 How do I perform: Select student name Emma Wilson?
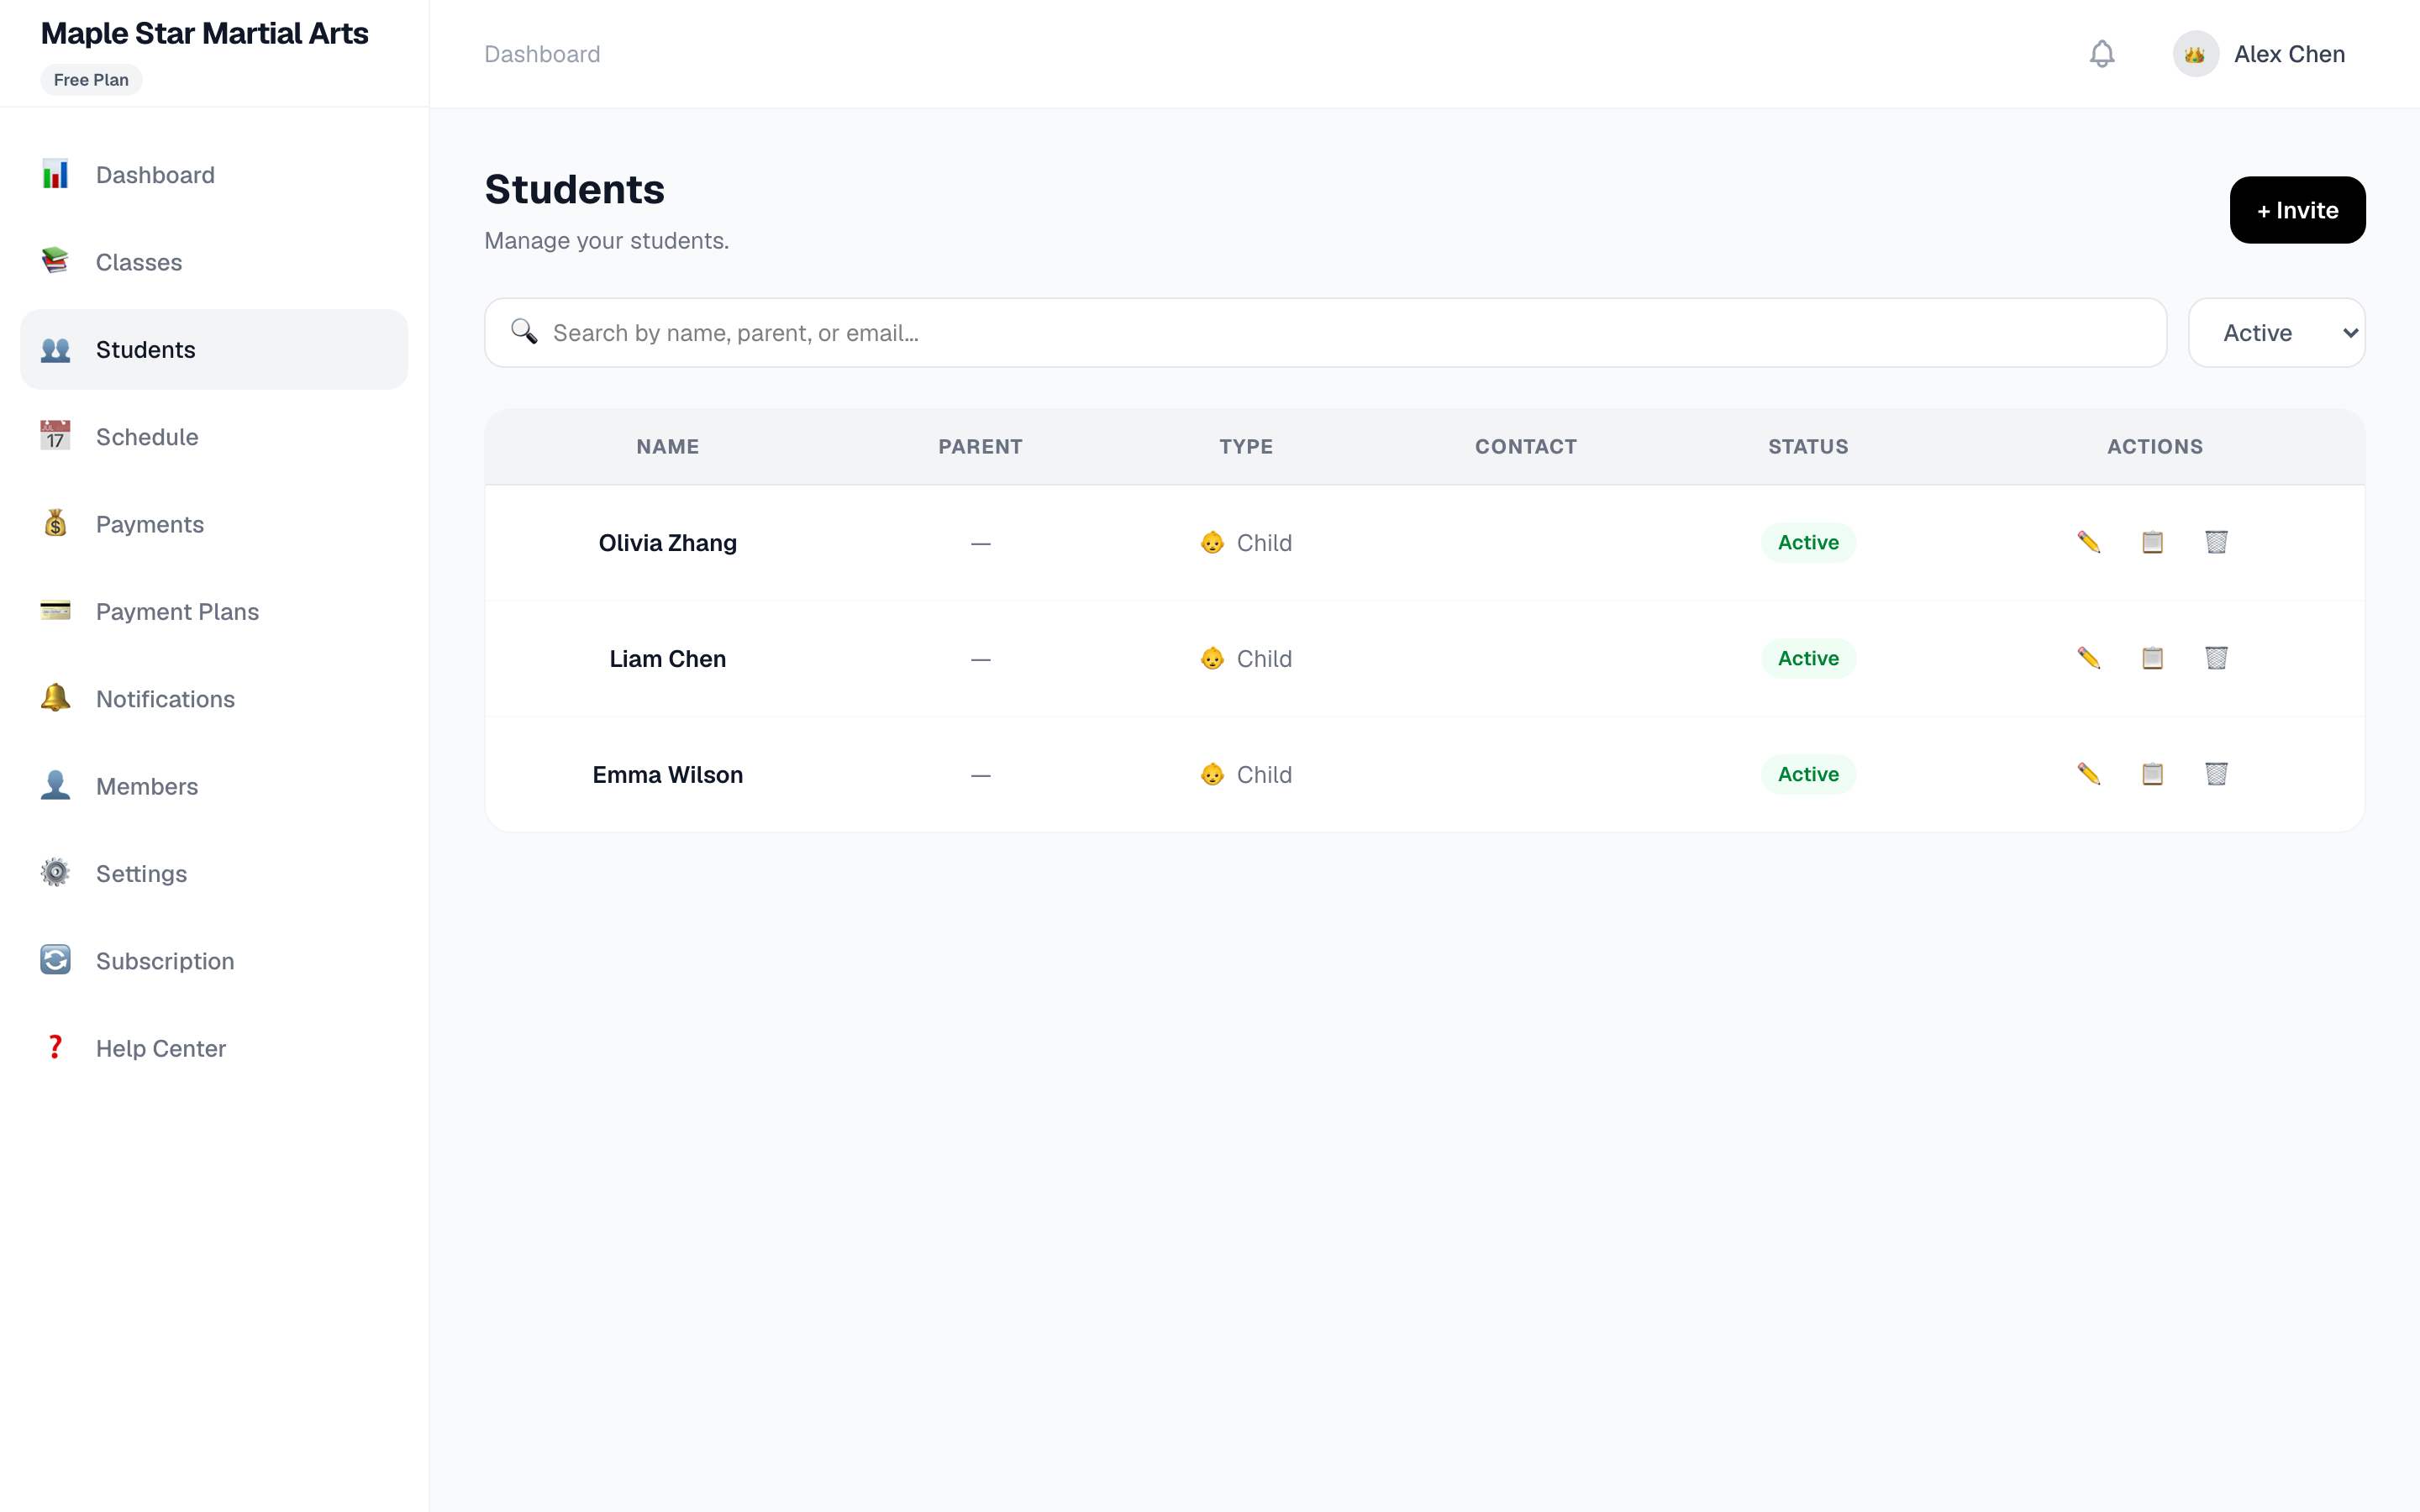667,775
